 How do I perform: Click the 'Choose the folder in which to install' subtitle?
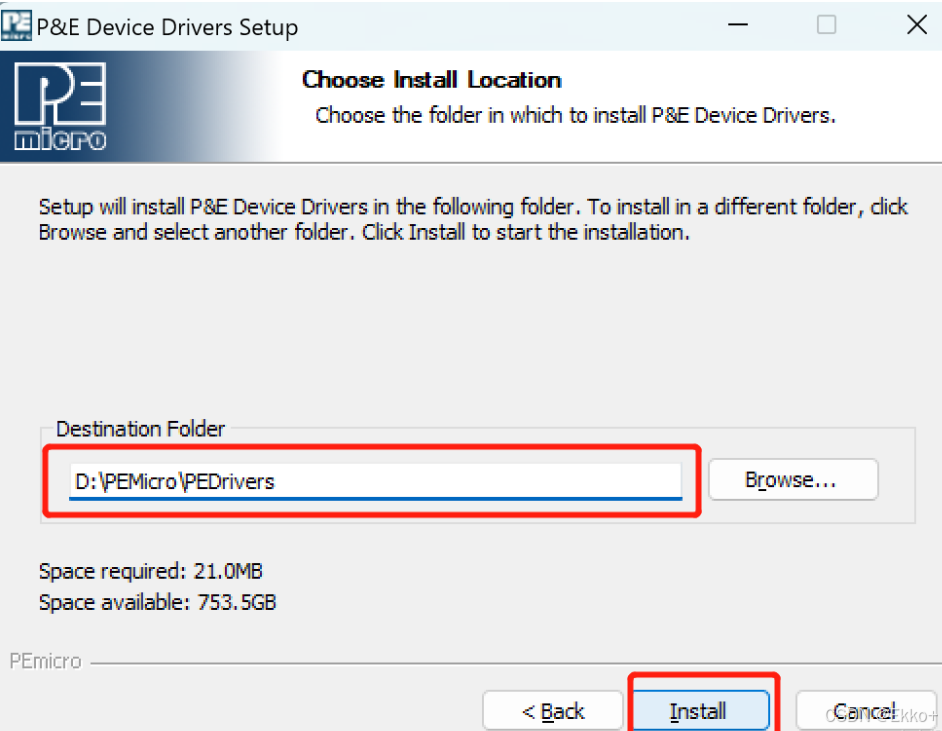[x=576, y=115]
